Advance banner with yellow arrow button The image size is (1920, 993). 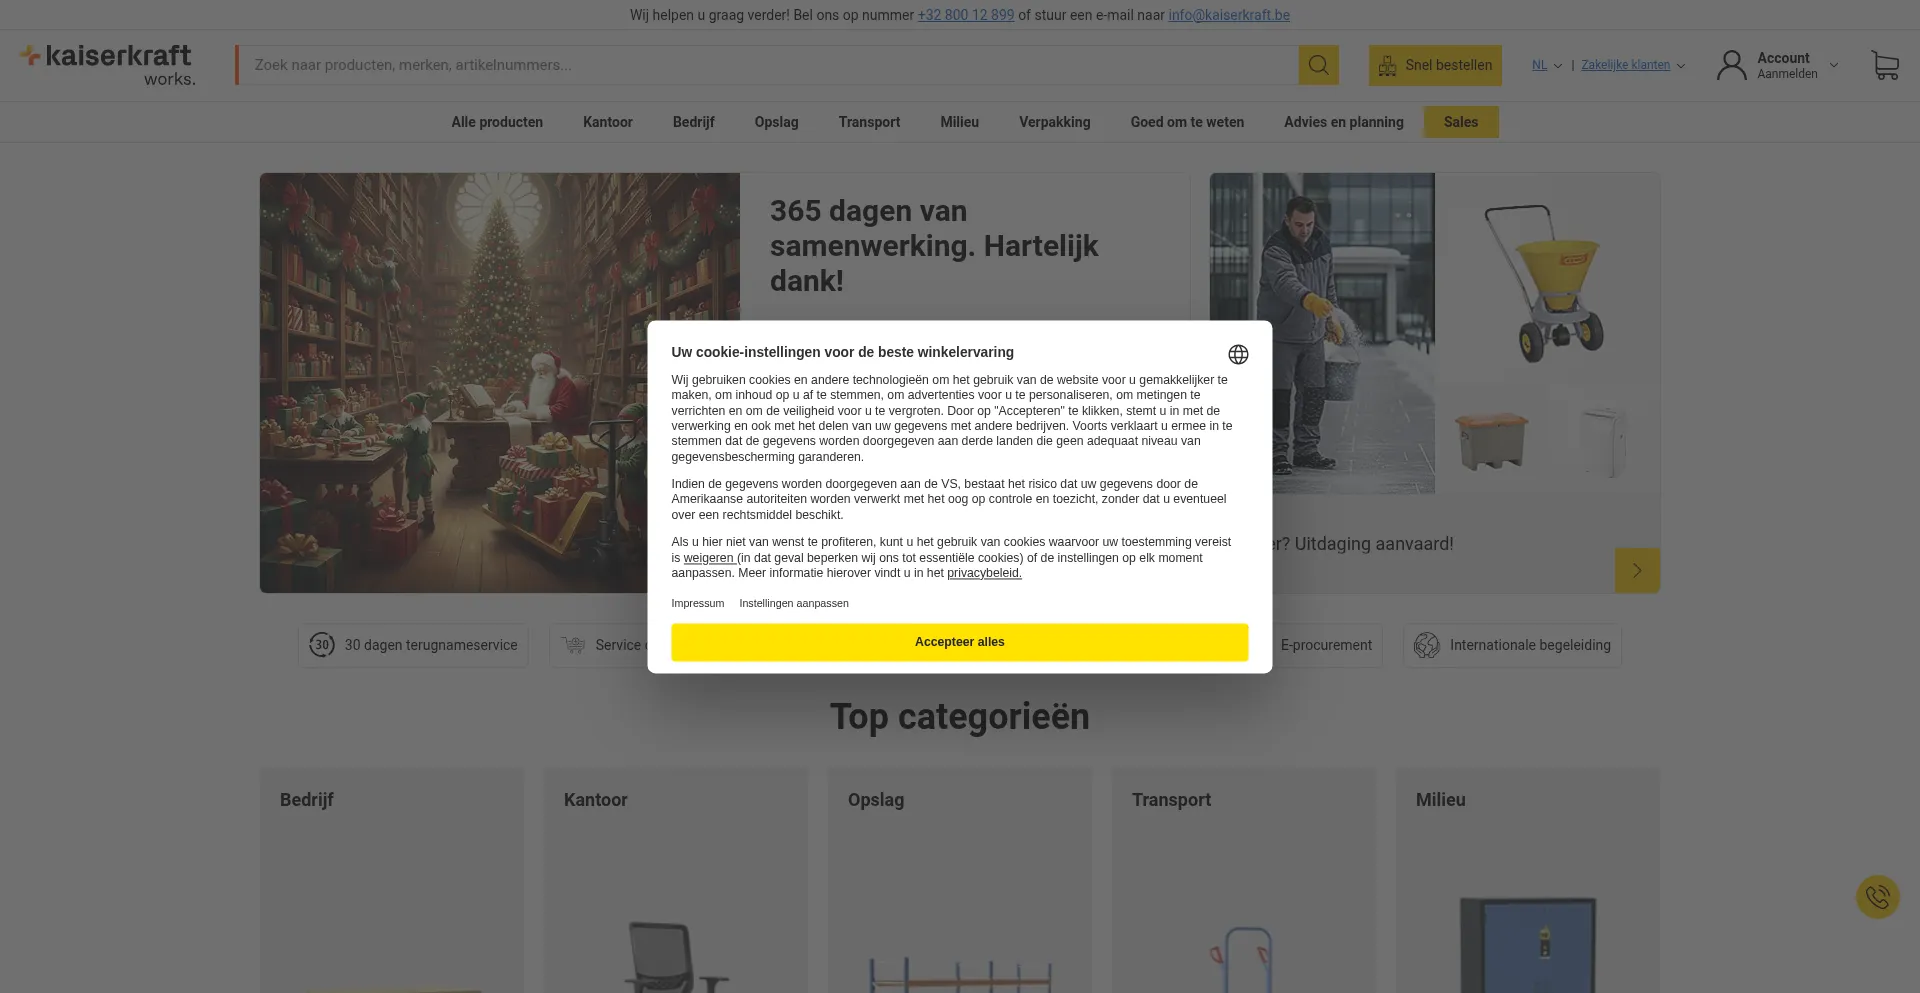1637,570
